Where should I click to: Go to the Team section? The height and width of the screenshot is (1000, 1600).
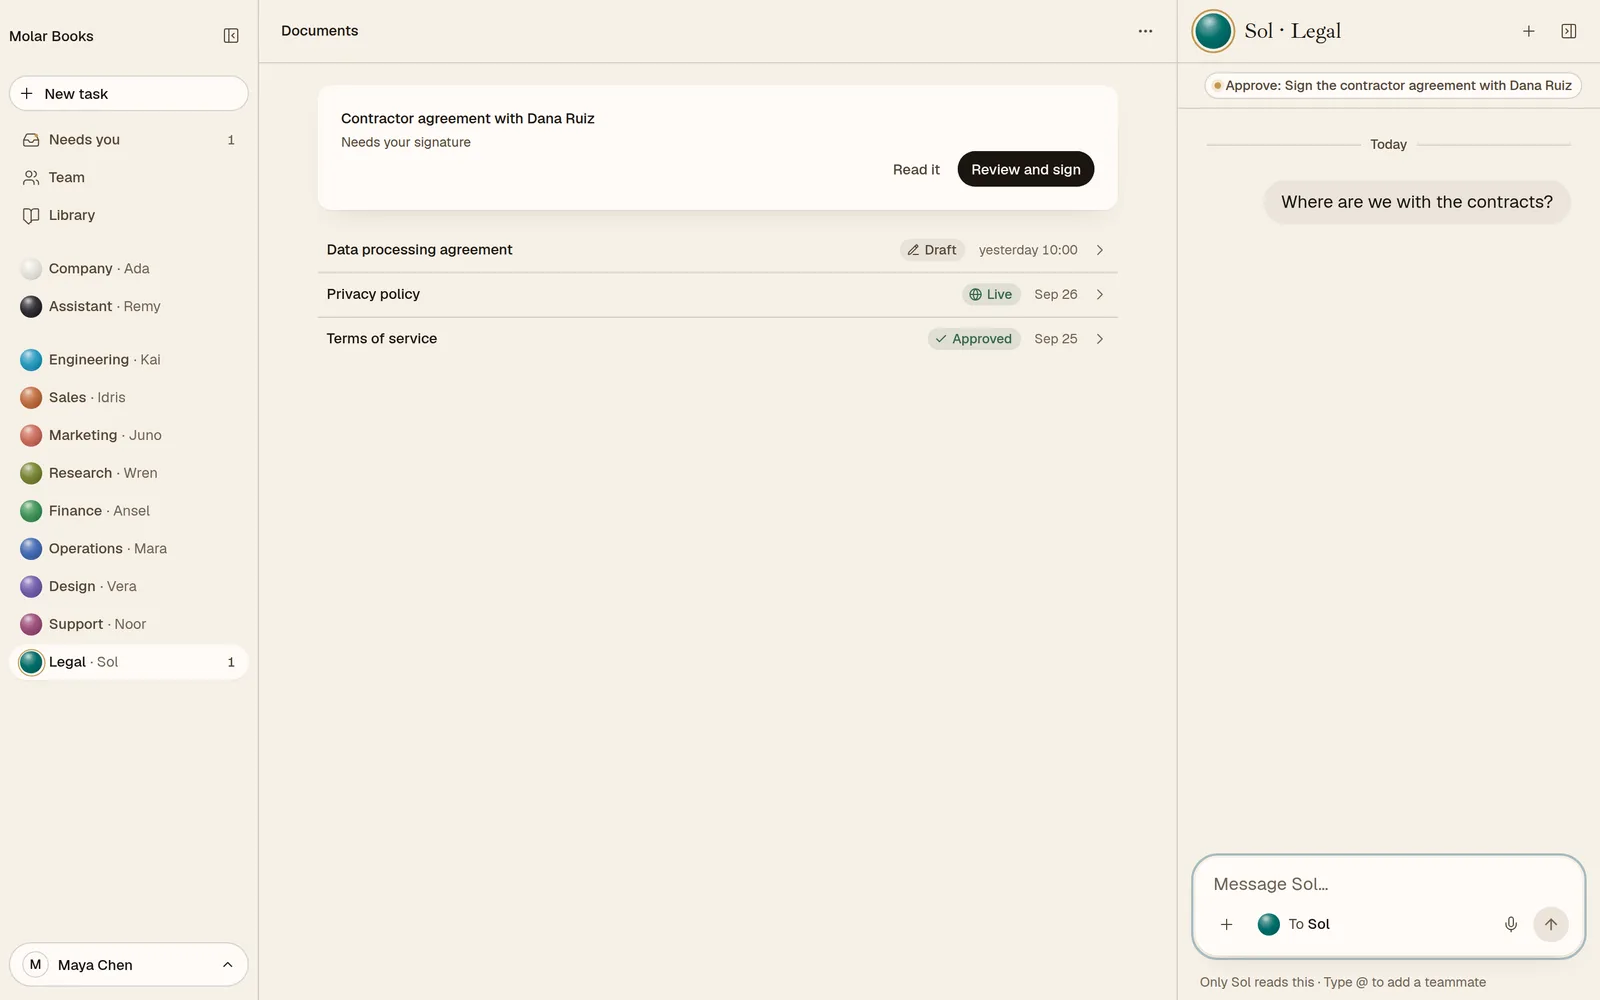[129, 178]
